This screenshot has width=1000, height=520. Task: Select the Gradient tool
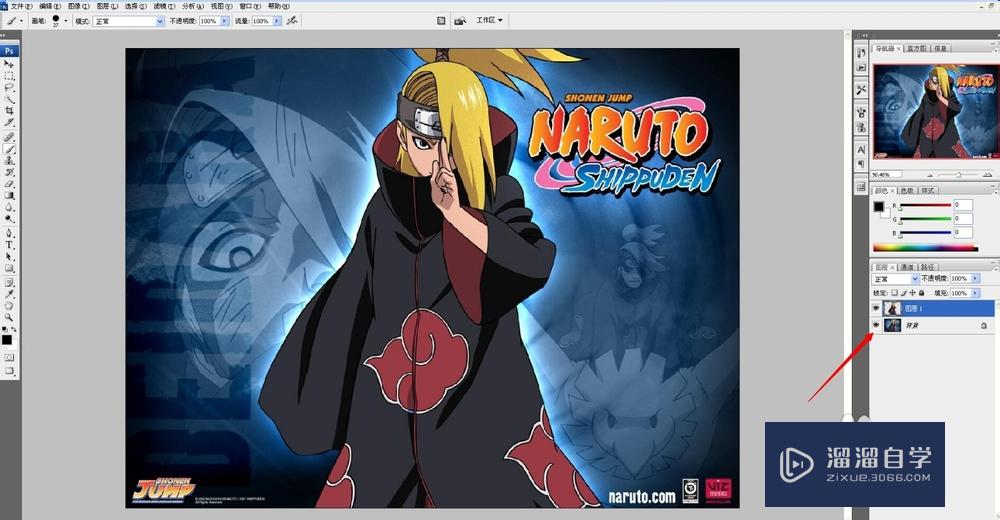point(8,195)
